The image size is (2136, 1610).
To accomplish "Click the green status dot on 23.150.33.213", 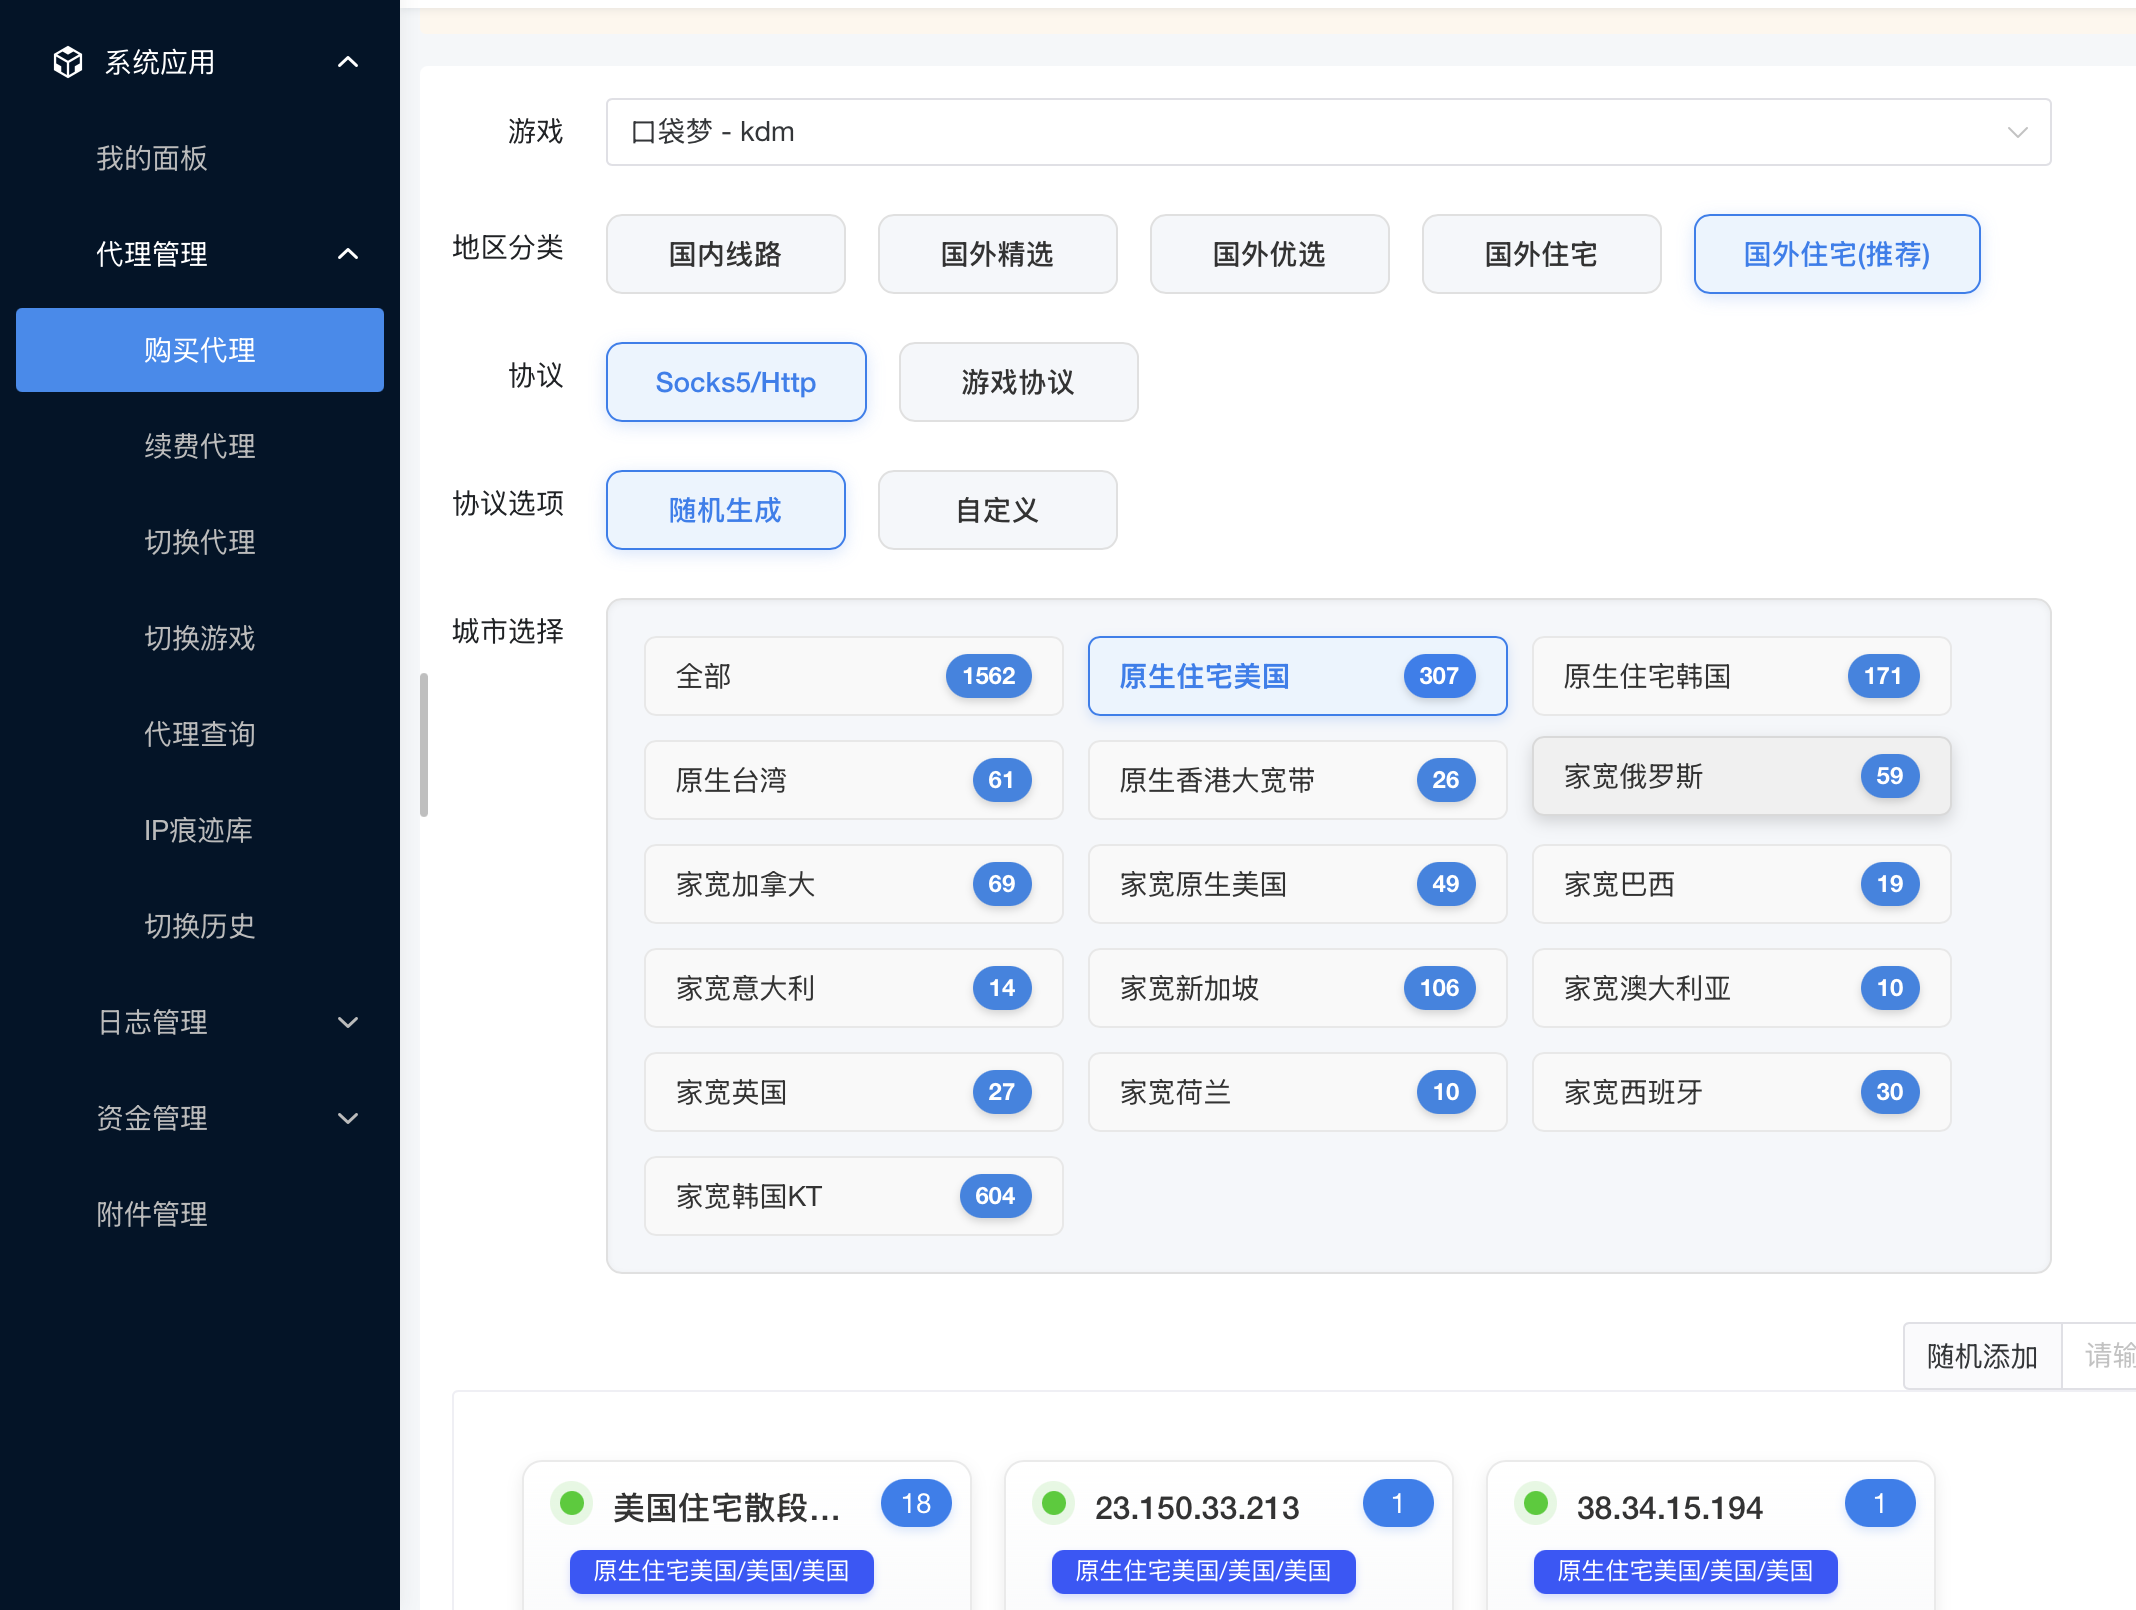I will click(1052, 1503).
